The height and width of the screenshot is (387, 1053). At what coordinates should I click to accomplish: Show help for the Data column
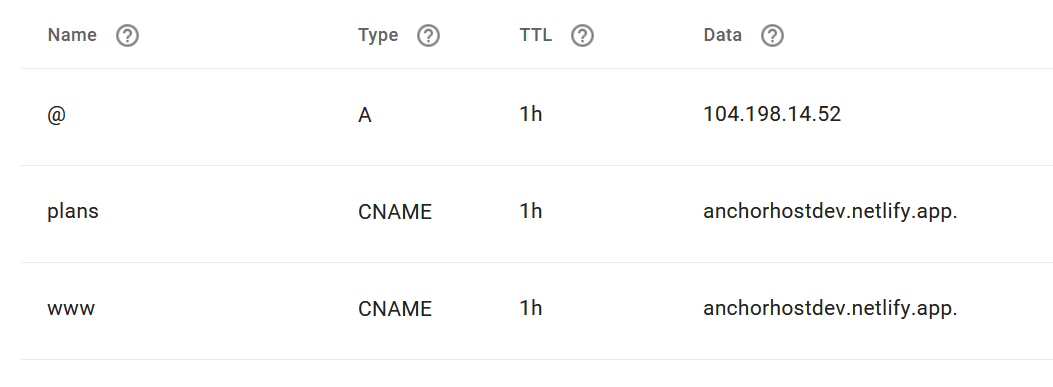pos(772,36)
